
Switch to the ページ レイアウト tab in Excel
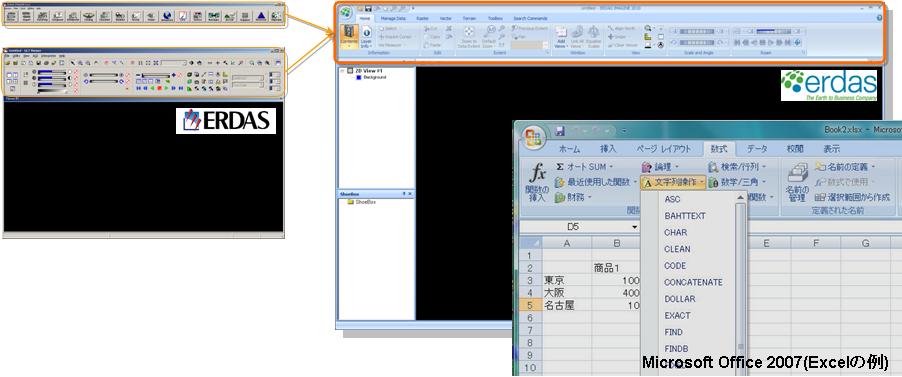point(664,148)
